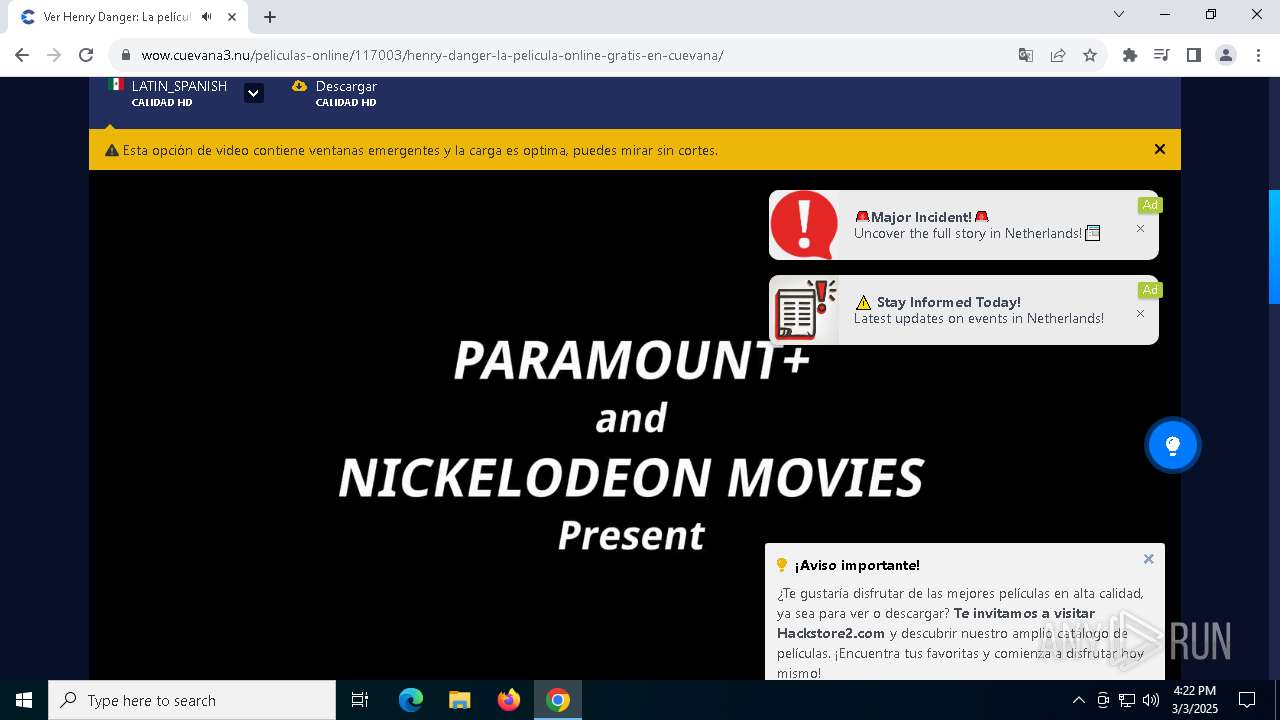This screenshot has width=1280, height=720.
Task: Open File Explorer from taskbar
Action: 460,700
